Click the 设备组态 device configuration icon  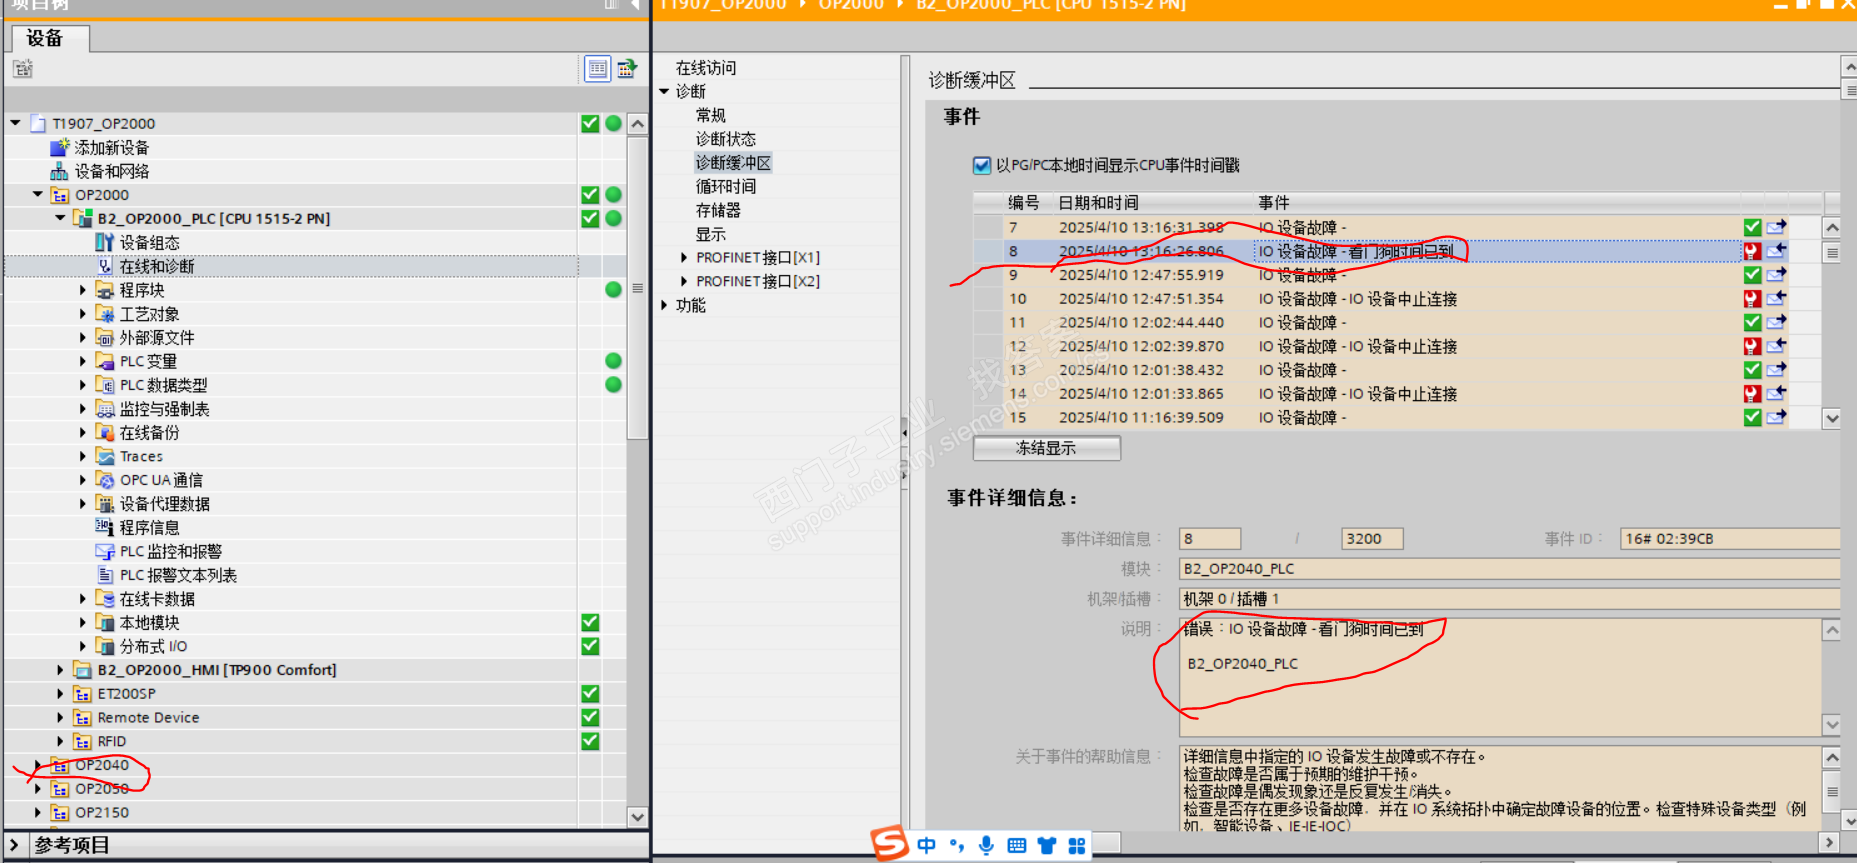coord(105,242)
